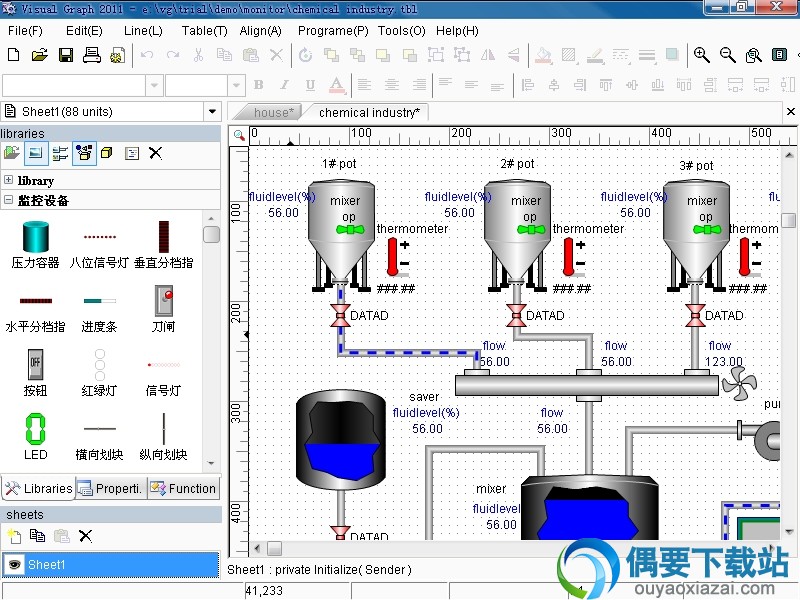Select the 按钮 OFF switch component
The height and width of the screenshot is (600, 800).
click(x=35, y=373)
